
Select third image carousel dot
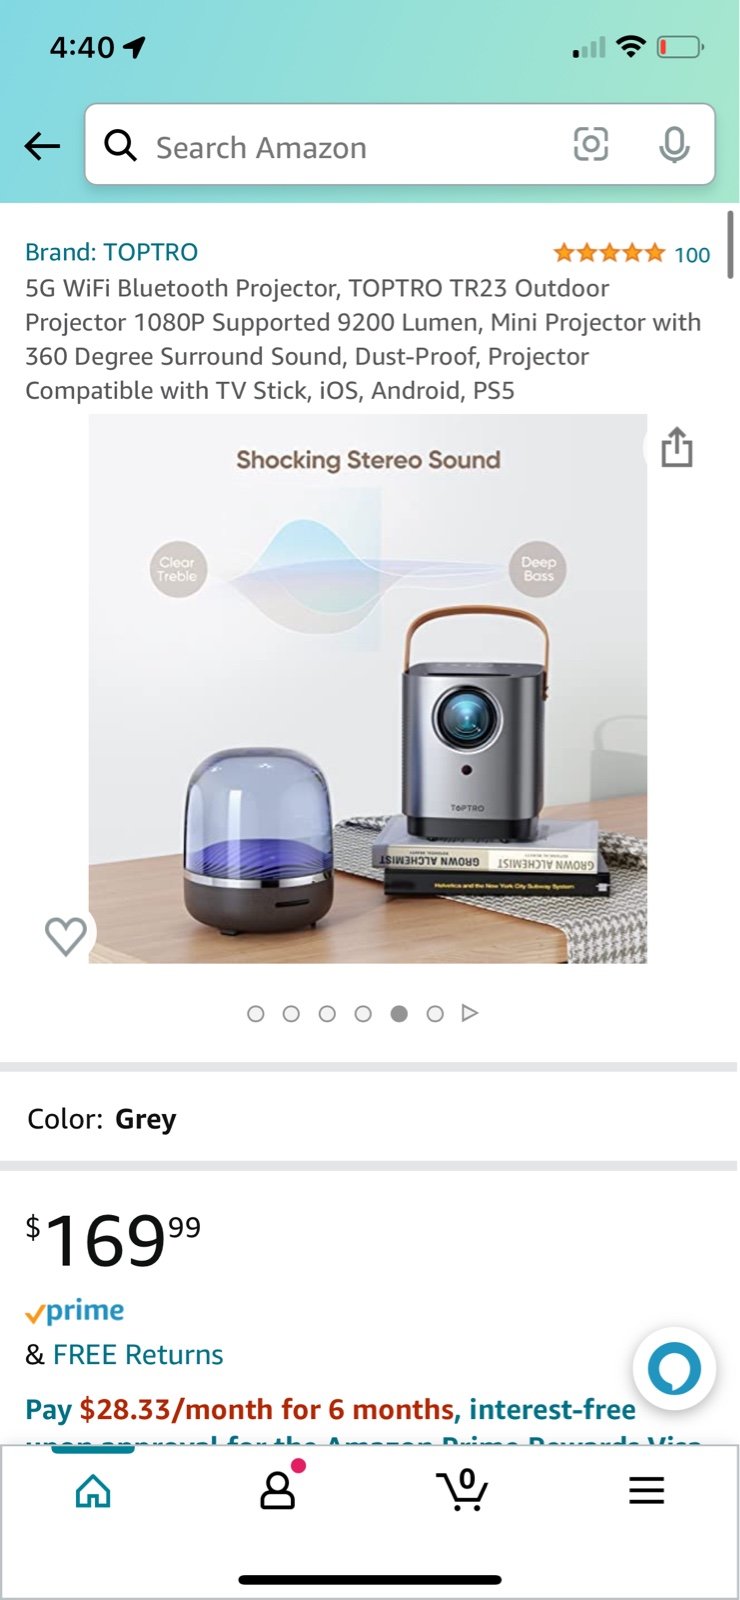[x=327, y=1014]
